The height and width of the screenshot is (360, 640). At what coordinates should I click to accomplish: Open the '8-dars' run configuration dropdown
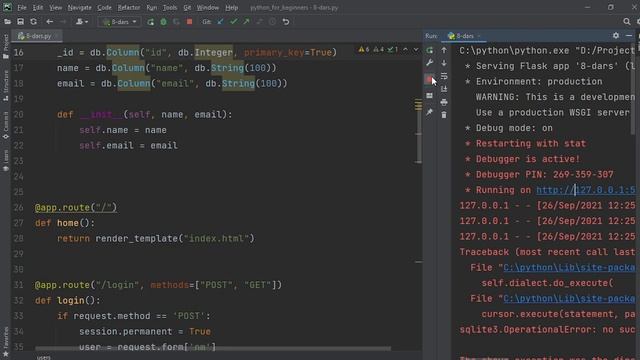(119, 22)
